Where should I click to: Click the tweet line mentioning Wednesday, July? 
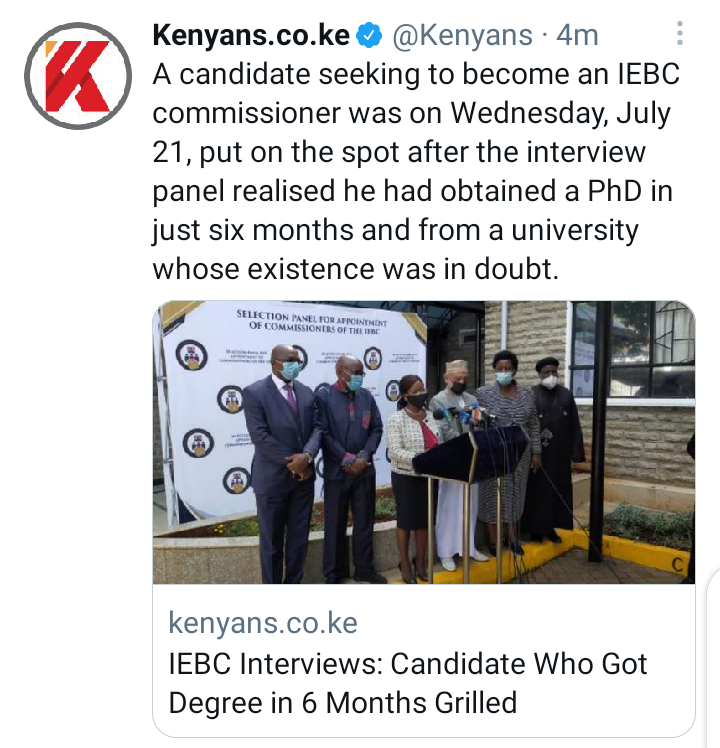(x=412, y=113)
